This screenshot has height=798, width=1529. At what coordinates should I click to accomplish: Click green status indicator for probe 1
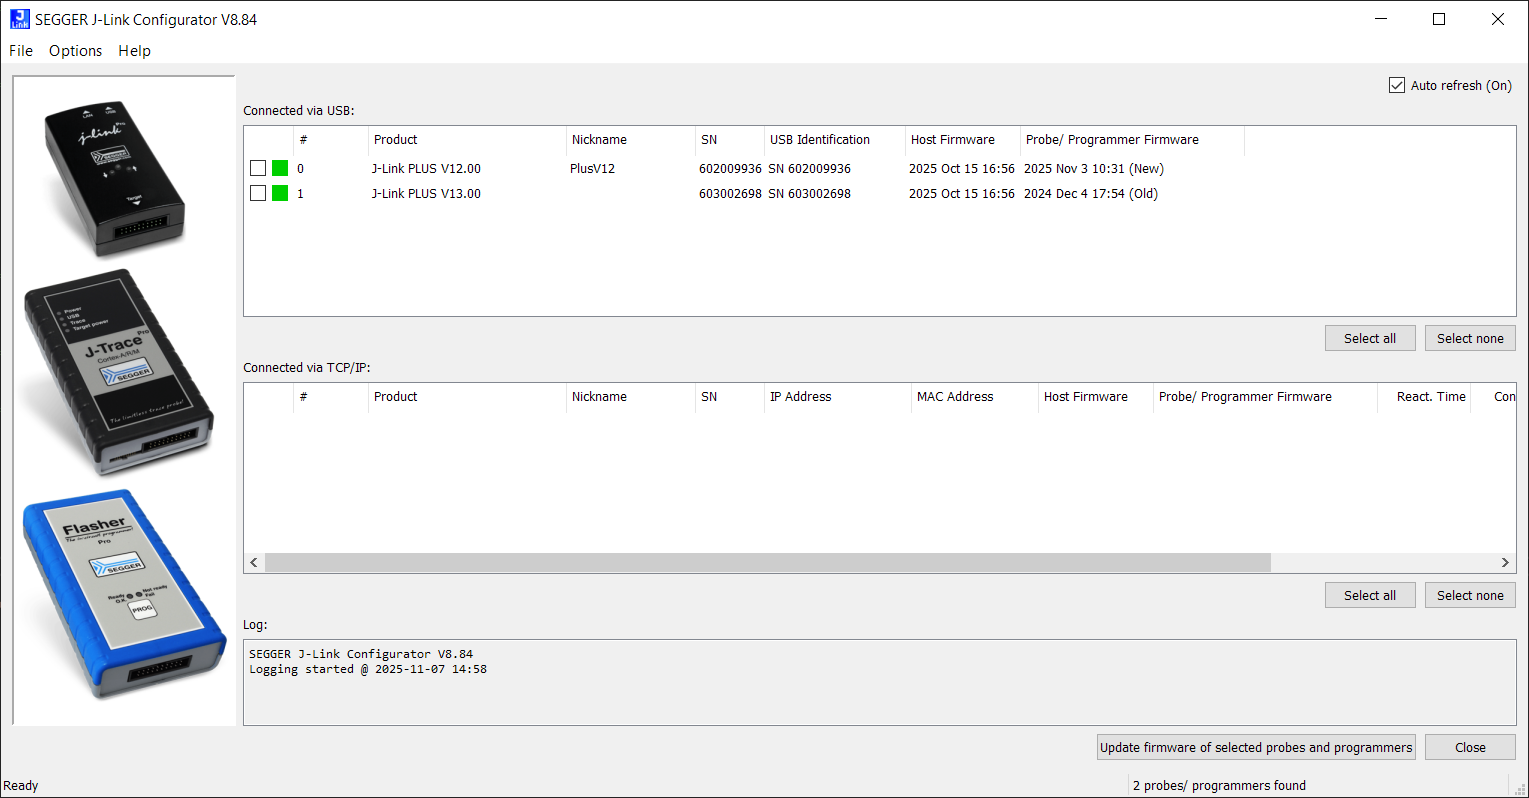click(x=280, y=193)
